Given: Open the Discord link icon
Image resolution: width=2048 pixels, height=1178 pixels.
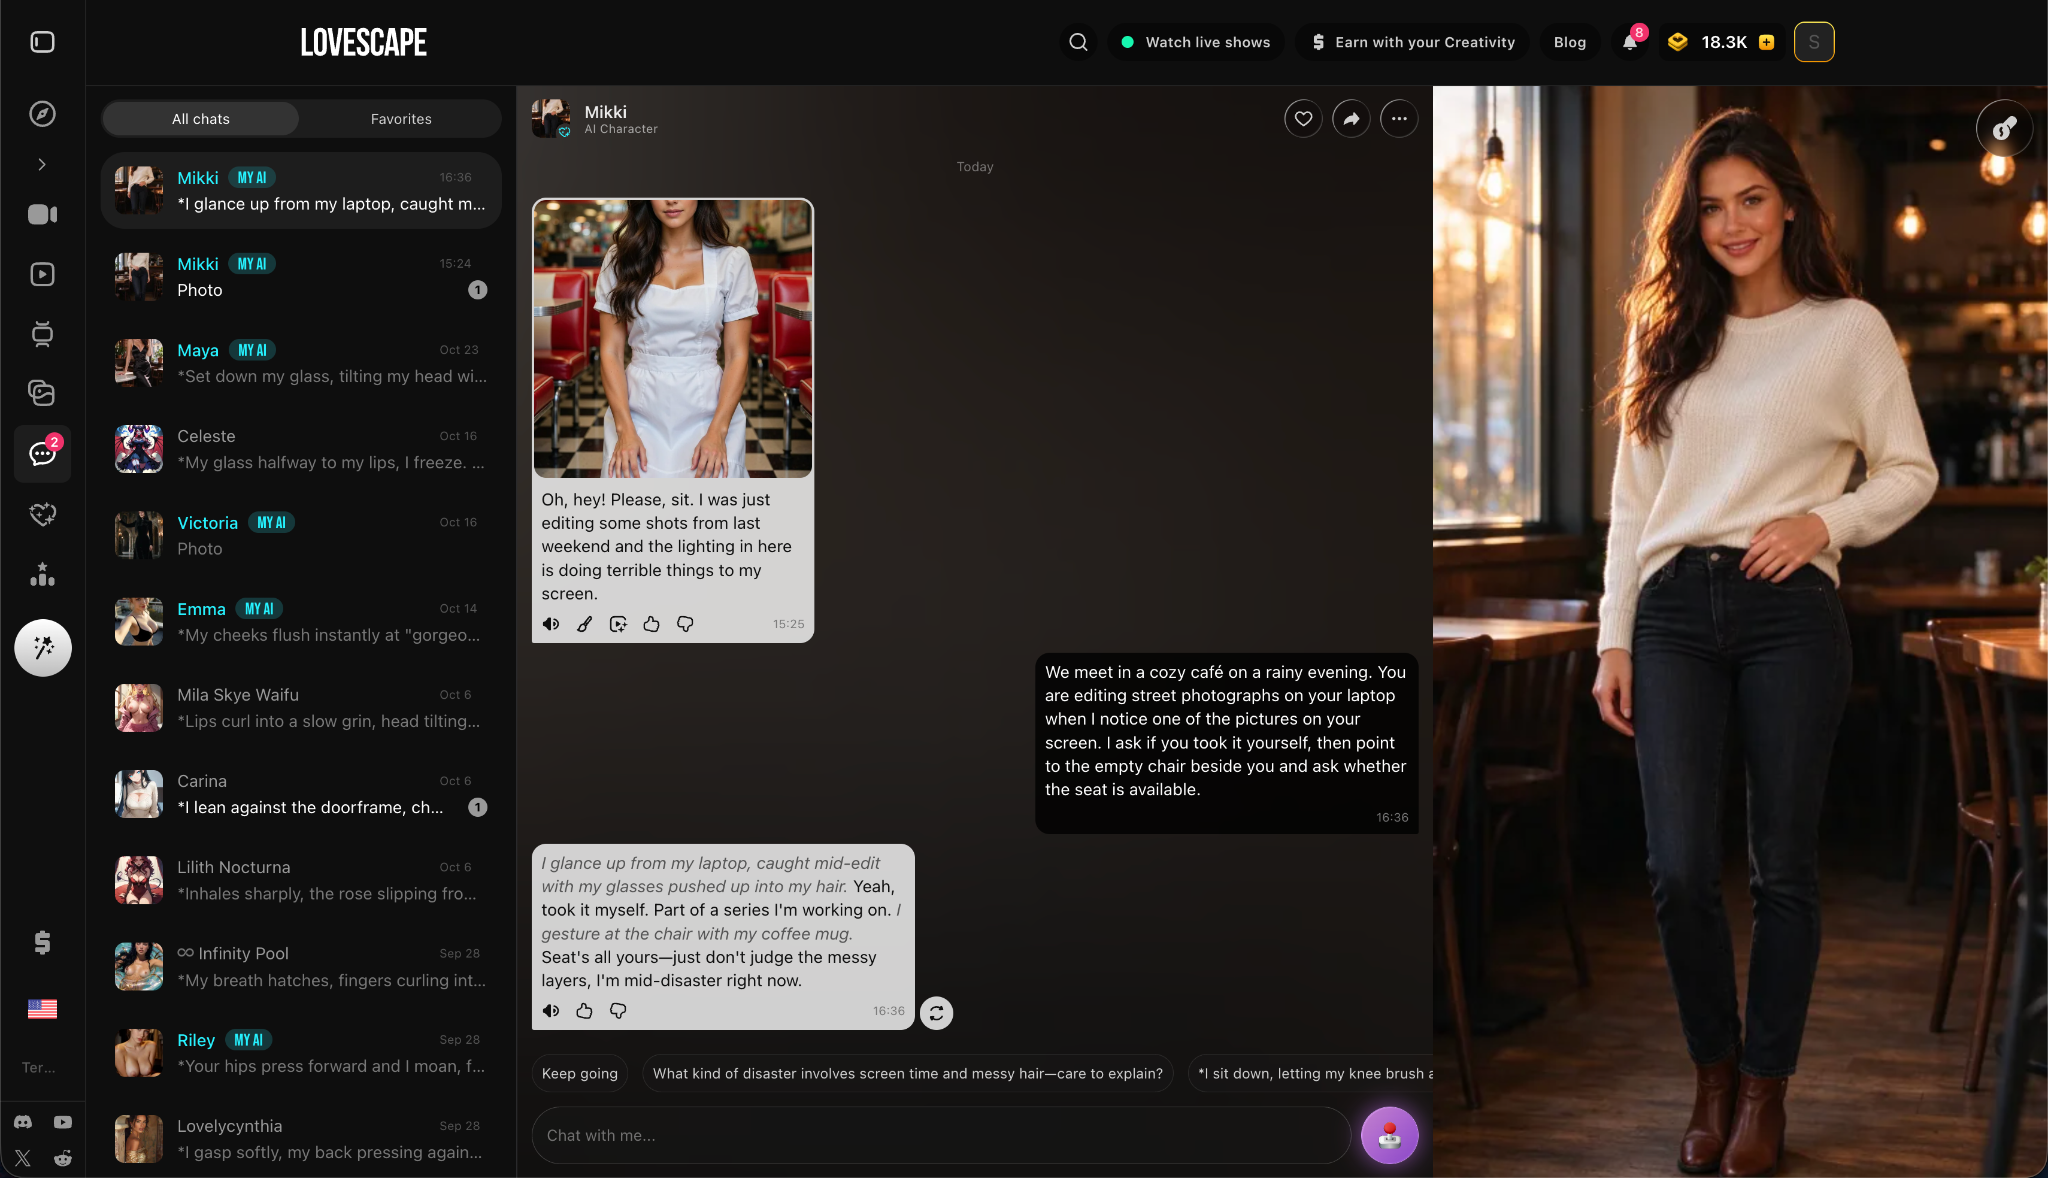Looking at the screenshot, I should 23,1122.
